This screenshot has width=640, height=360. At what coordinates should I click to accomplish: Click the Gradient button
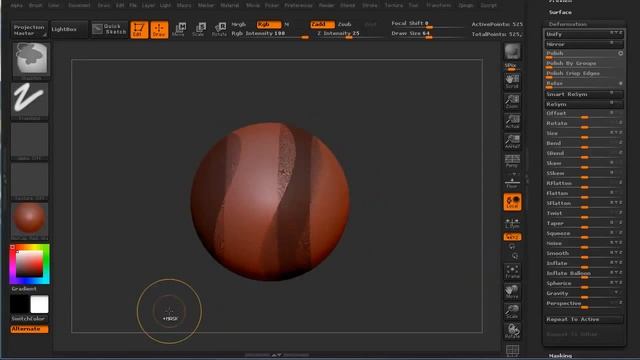click(24, 289)
